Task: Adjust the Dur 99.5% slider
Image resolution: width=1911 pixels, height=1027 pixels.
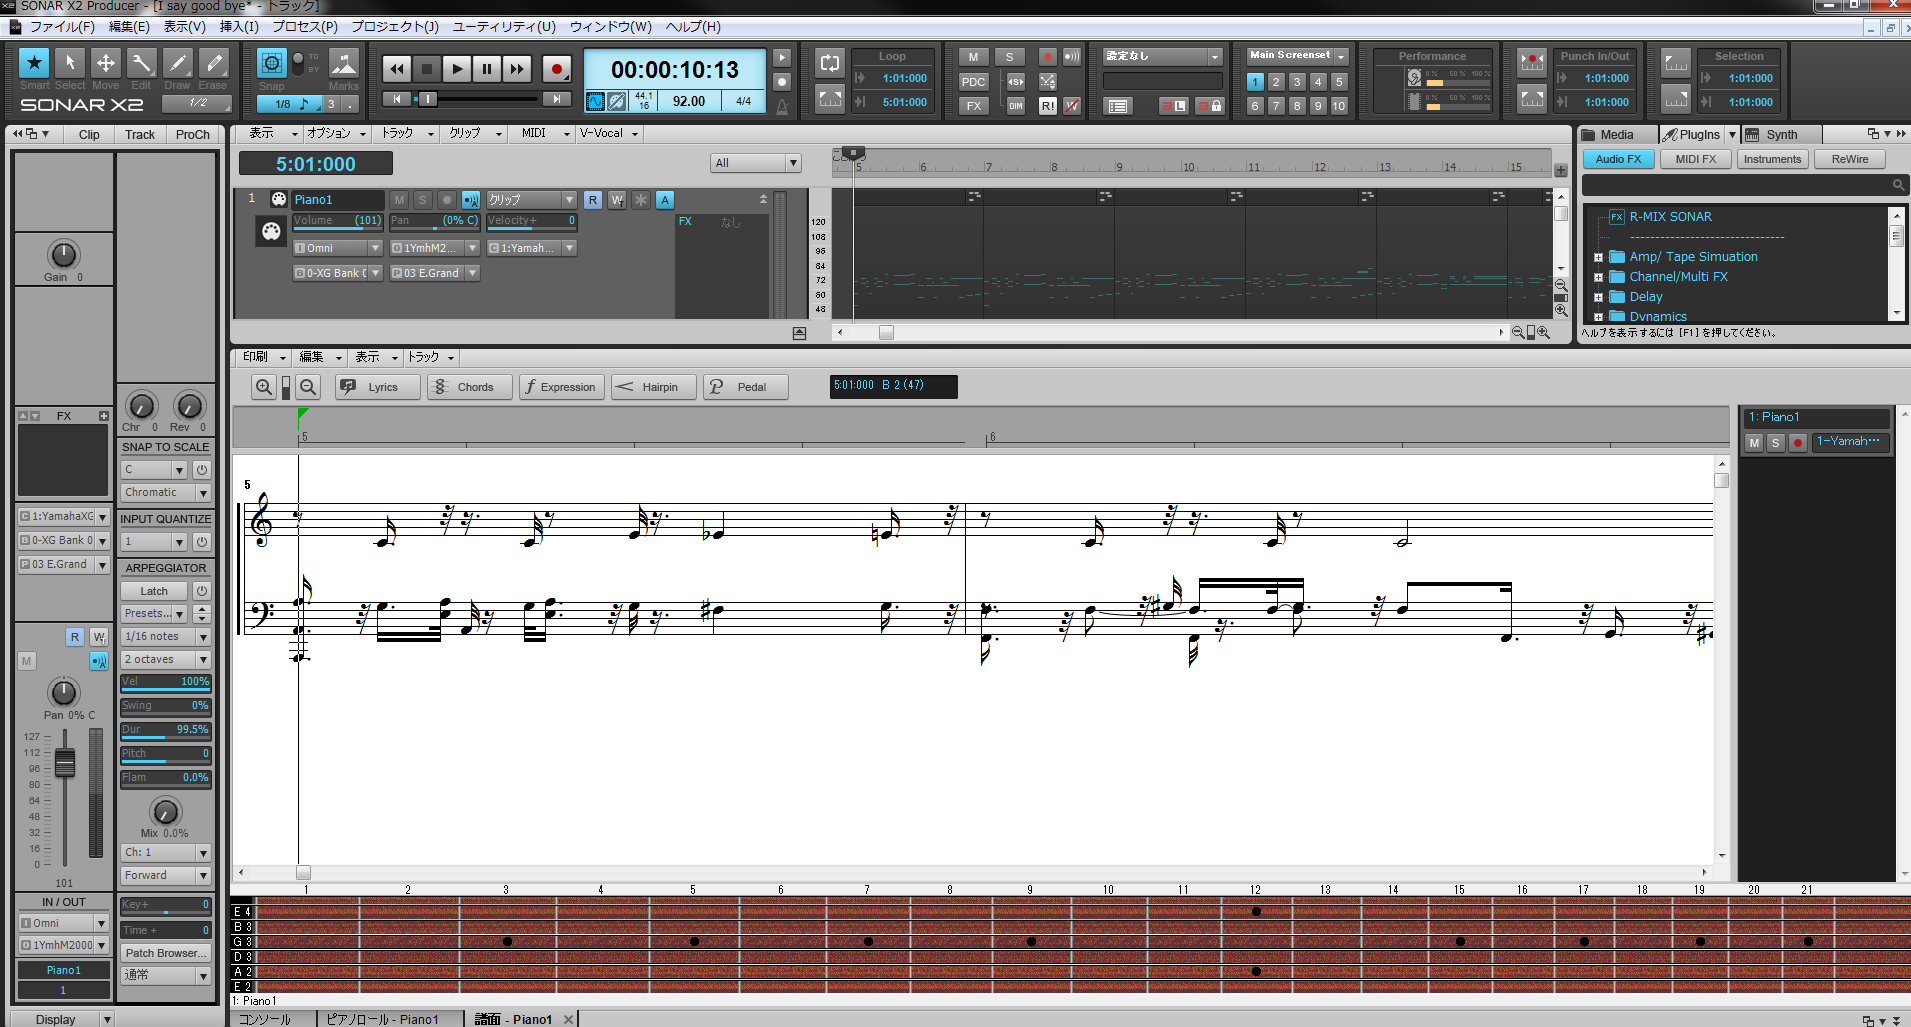Action: pos(166,730)
